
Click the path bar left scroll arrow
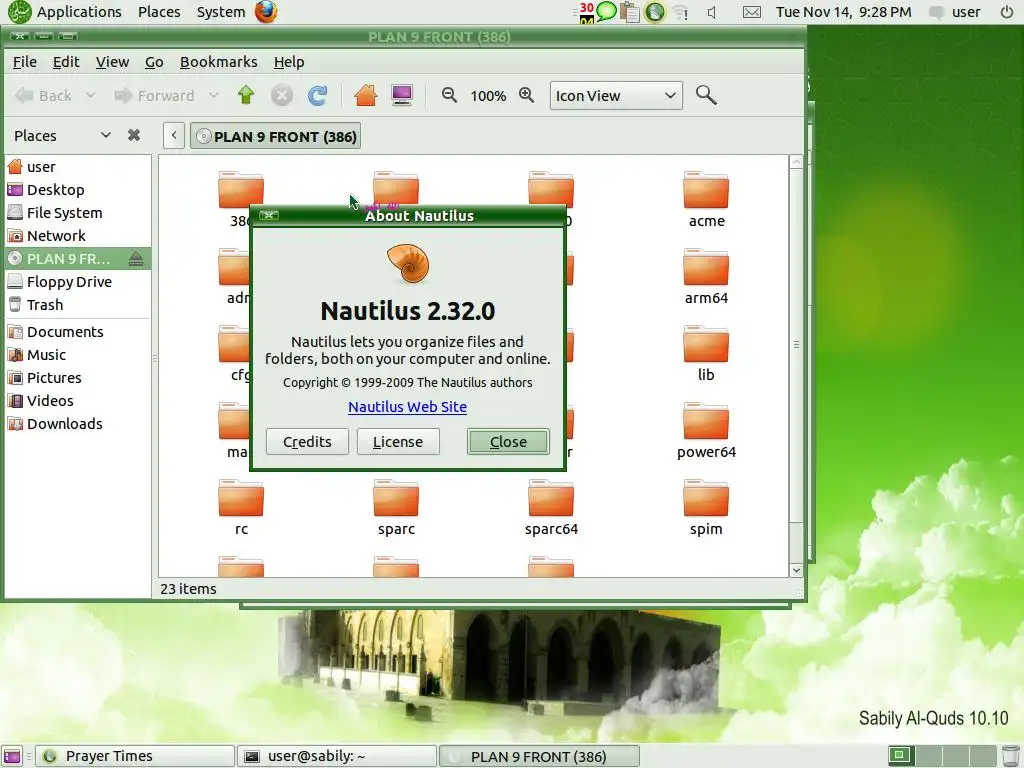tap(174, 136)
